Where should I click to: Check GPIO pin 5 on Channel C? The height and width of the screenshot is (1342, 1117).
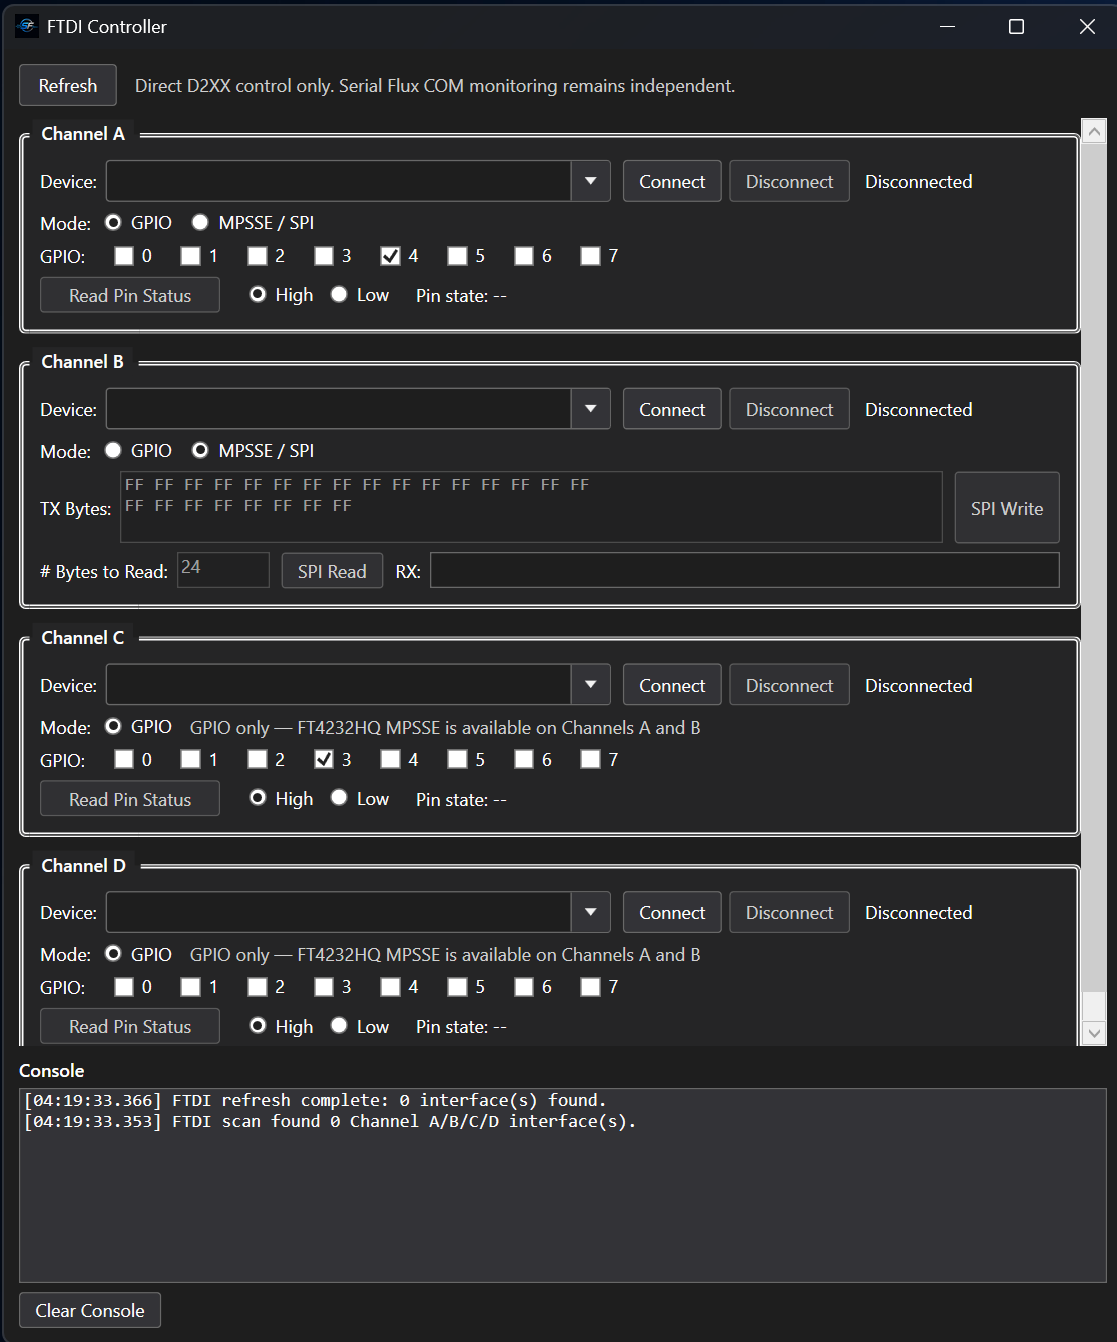(457, 759)
